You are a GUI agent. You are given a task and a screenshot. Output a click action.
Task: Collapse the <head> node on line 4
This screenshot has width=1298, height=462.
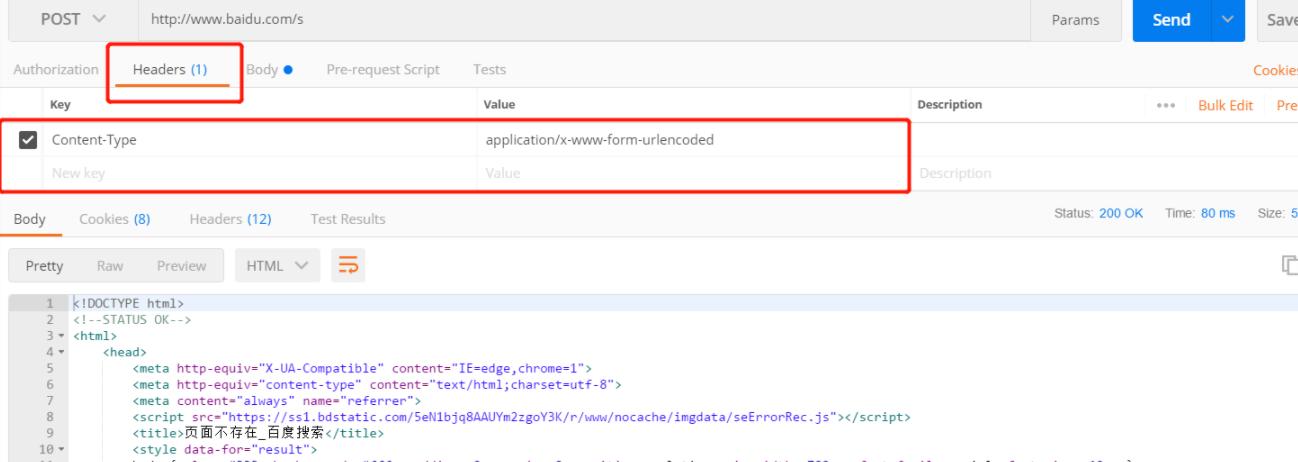[62, 352]
